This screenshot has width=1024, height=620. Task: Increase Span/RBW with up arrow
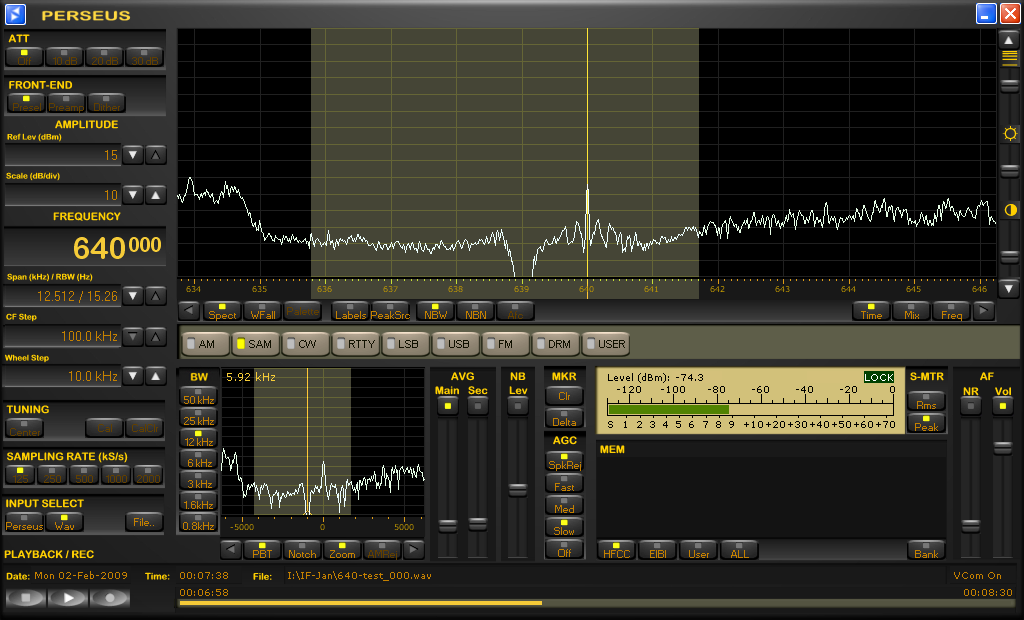point(155,296)
